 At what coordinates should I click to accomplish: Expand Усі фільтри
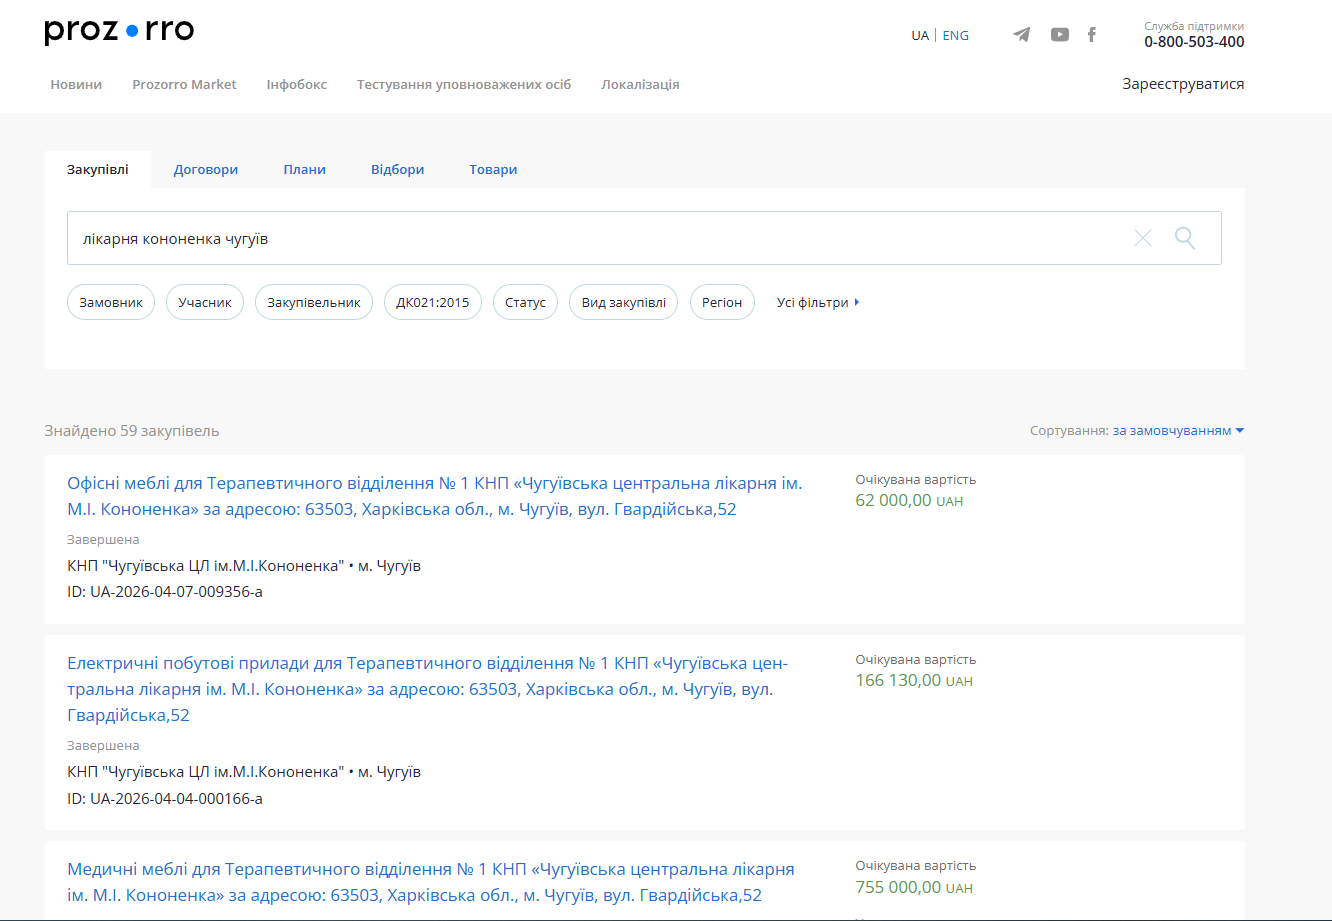pyautogui.click(x=818, y=302)
